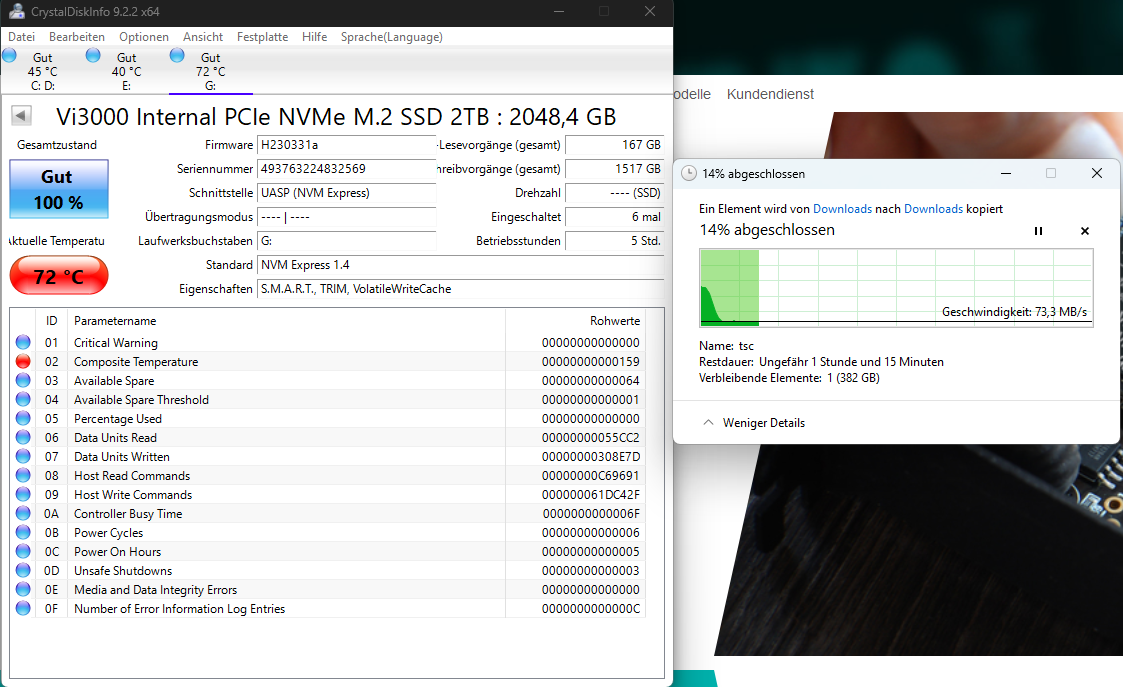Viewport: 1123px width, 687px height.
Task: Click the Eigenschaften field with S.M.A.R.T., TRIM
Action: coord(461,289)
